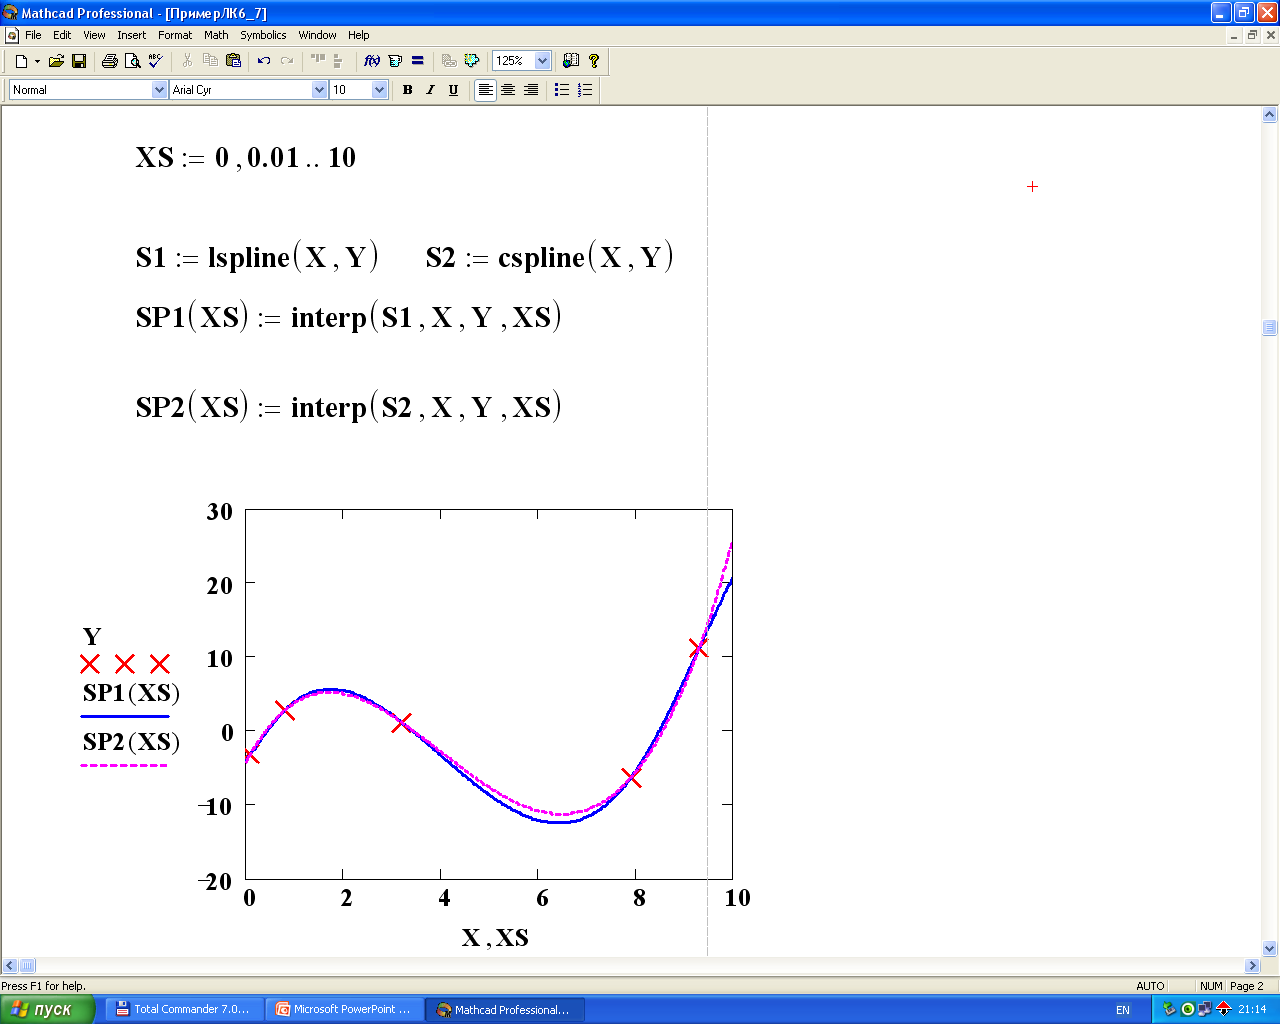Click the red-black arrows tray icon
The height and width of the screenshot is (1024, 1280).
1223,1010
